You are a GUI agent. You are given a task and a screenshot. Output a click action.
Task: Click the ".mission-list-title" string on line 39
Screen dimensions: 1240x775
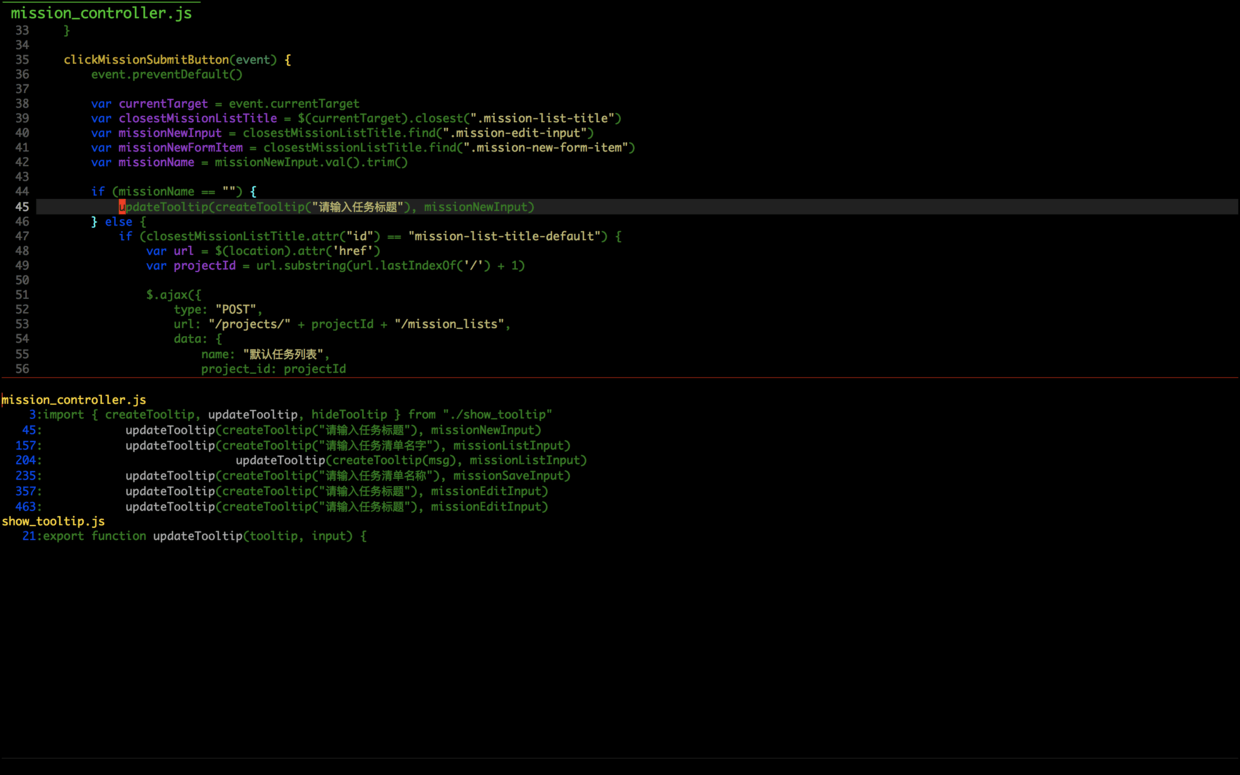545,118
